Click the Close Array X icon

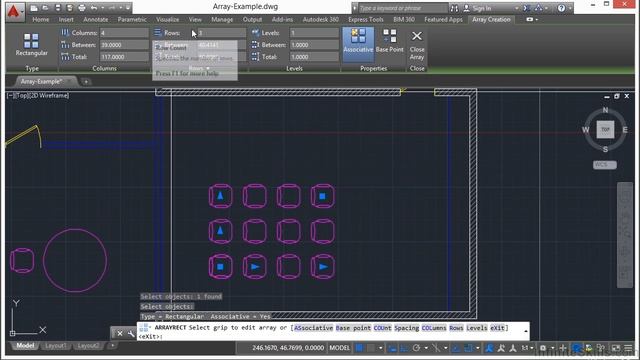pyautogui.click(x=417, y=36)
